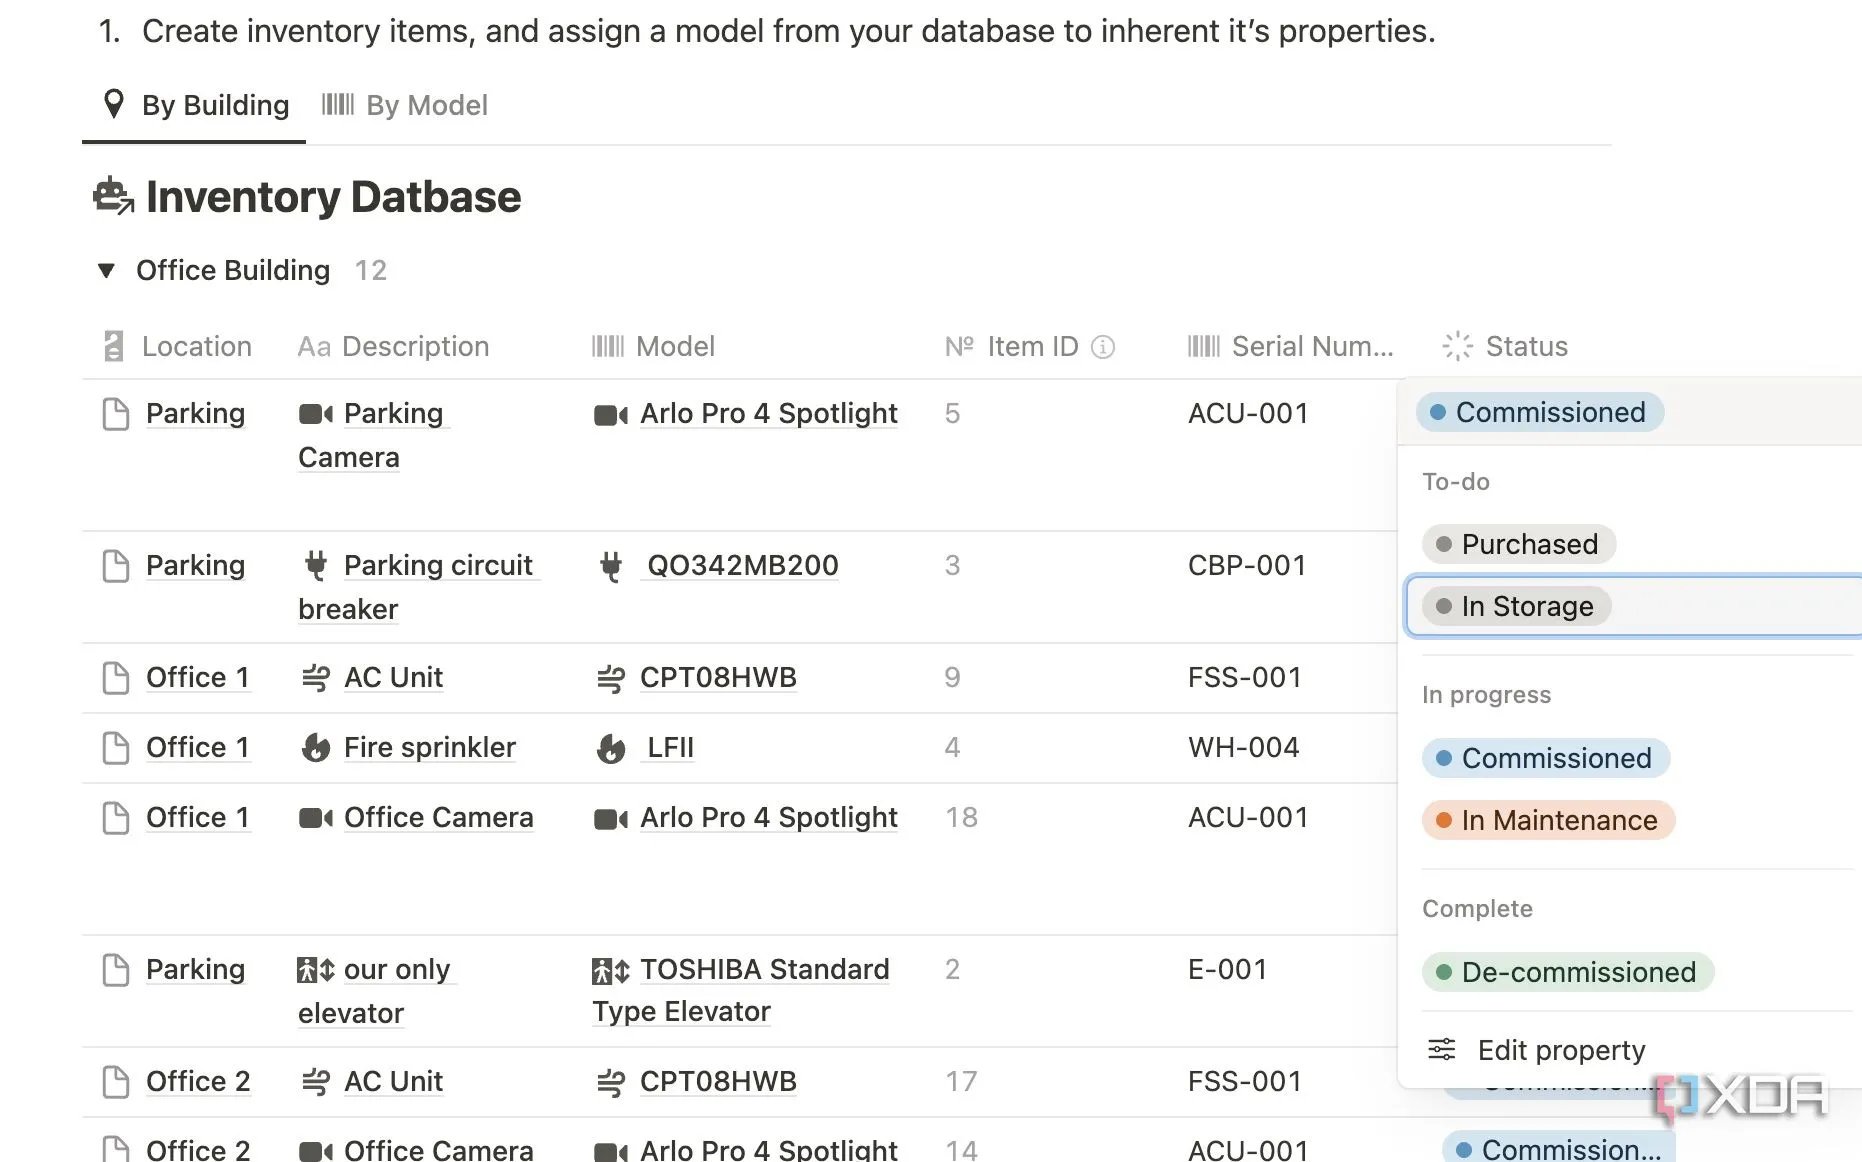This screenshot has height=1162, width=1862.
Task: Select Commissioned under In progress
Action: (x=1546, y=758)
